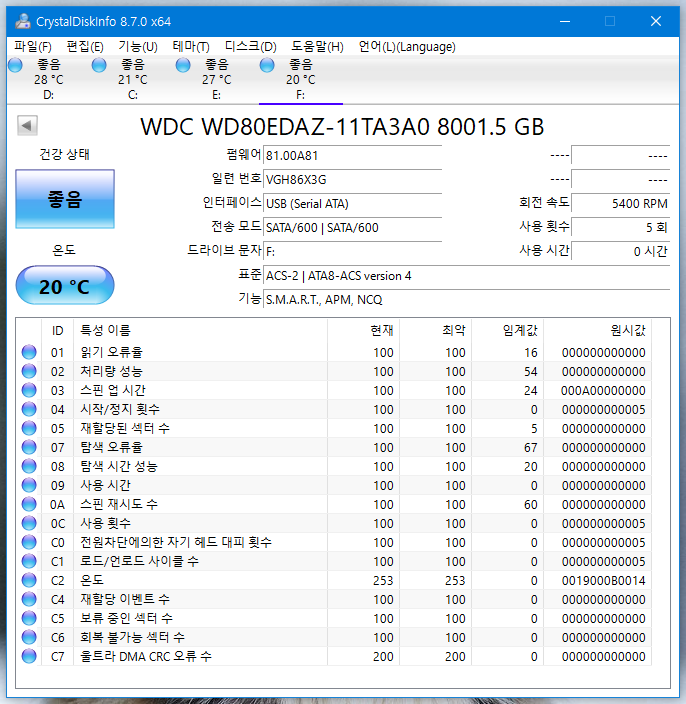The height and width of the screenshot is (704, 686).
Task: Open the 도움말(H) menu
Action: click(317, 47)
